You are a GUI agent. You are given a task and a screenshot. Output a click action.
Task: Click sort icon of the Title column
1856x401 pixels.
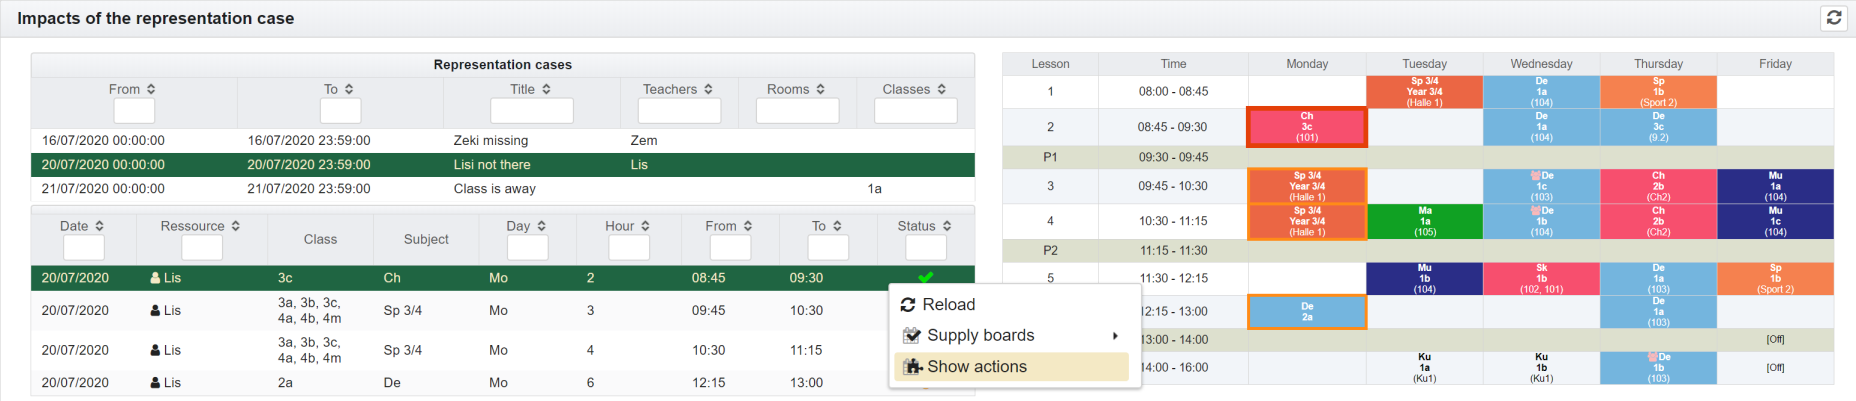click(x=546, y=90)
